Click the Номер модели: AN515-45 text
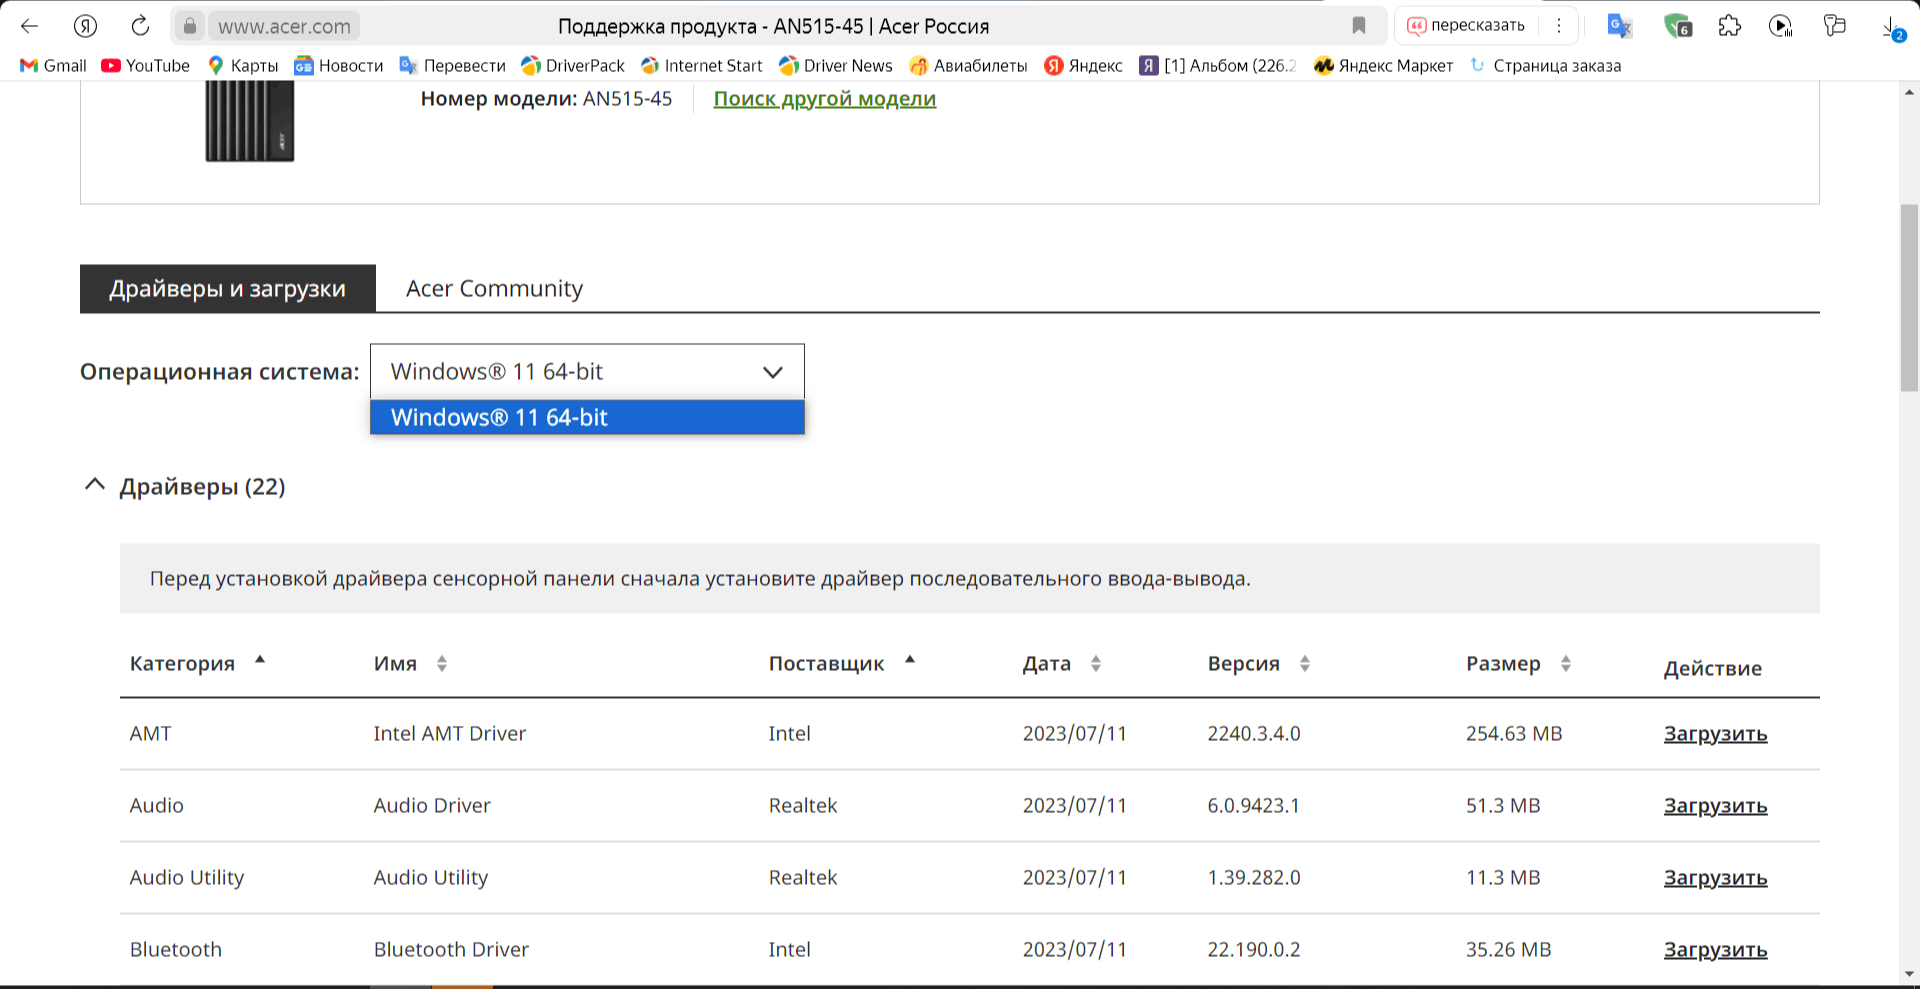Viewport: 1920px width, 989px height. [x=546, y=98]
